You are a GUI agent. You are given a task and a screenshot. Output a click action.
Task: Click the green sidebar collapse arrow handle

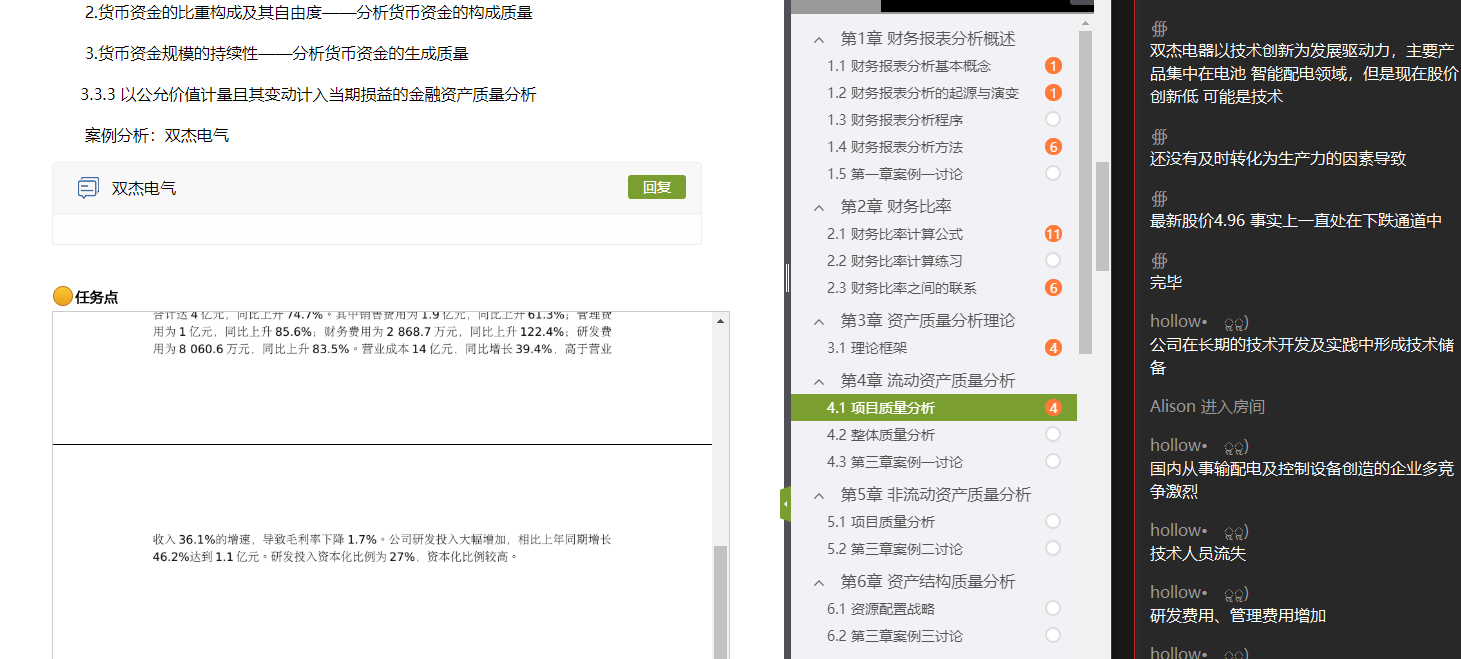click(785, 504)
